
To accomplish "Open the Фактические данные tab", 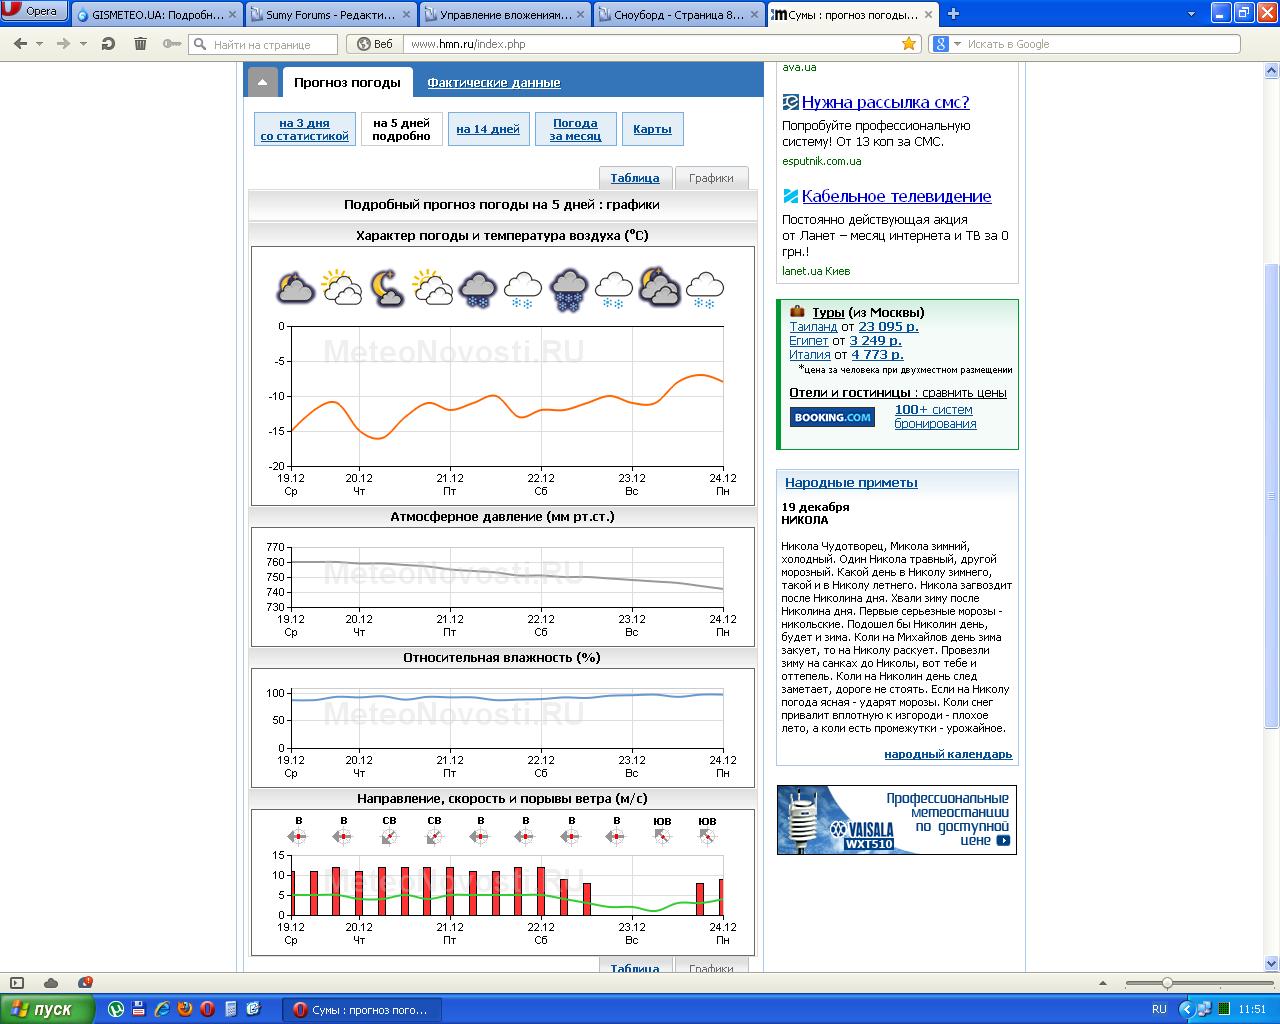I will (x=493, y=83).
